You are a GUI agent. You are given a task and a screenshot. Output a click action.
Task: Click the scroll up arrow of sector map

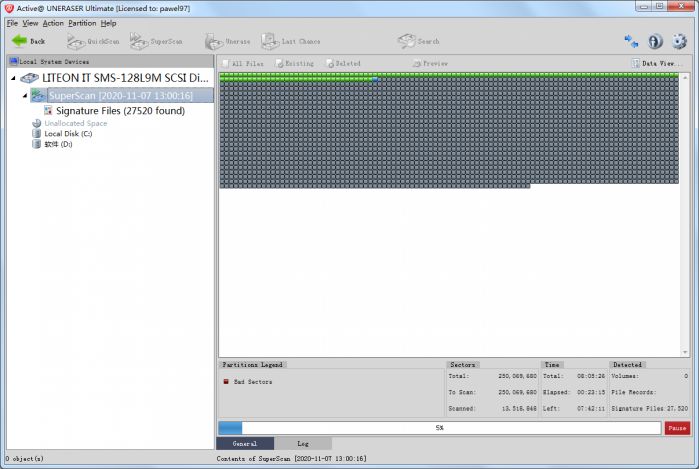[685, 78]
